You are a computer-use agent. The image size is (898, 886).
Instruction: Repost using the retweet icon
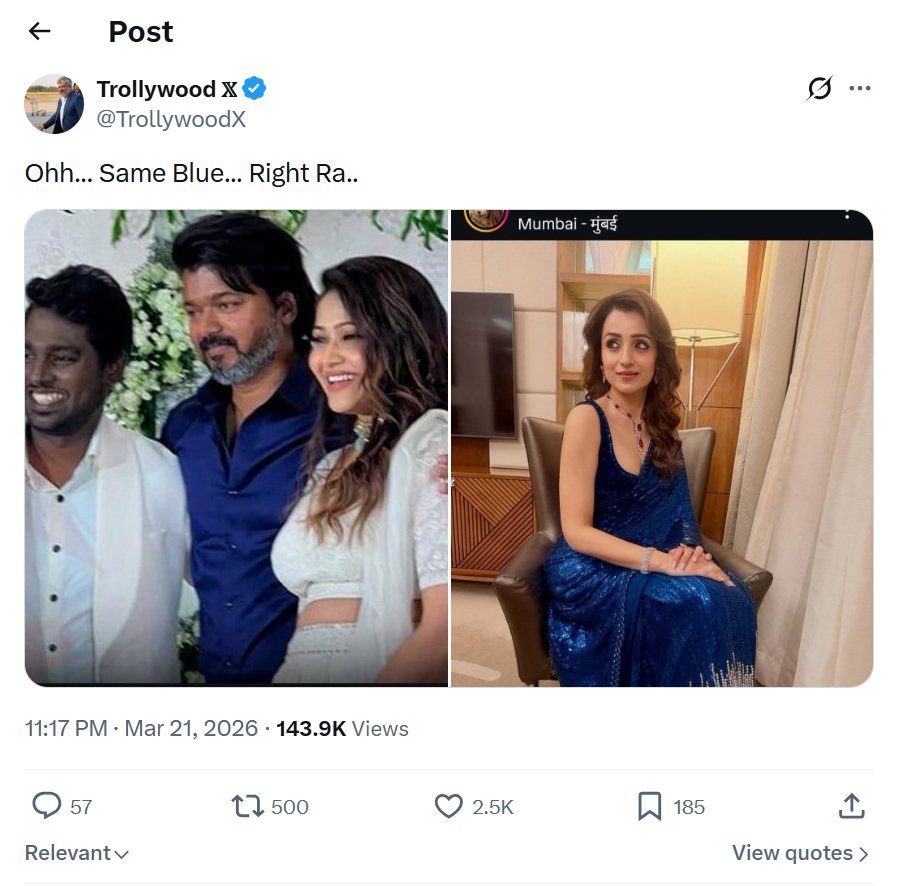246,806
